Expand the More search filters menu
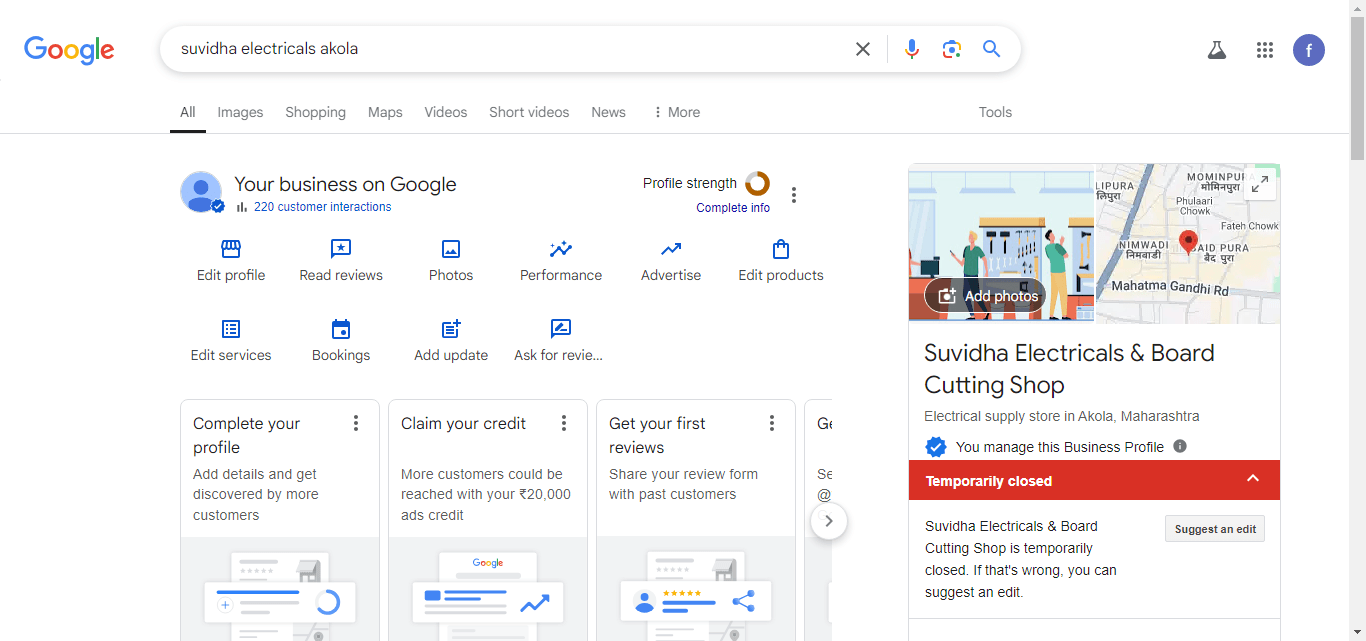 pyautogui.click(x=676, y=112)
